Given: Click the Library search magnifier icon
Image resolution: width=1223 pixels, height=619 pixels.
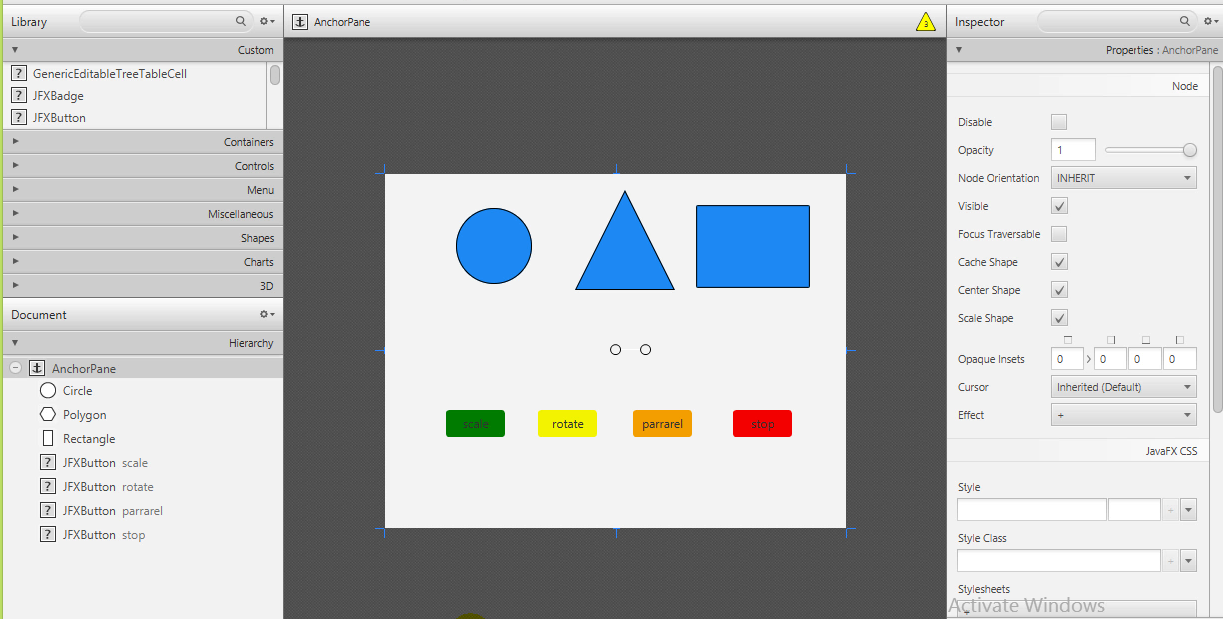Looking at the screenshot, I should pyautogui.click(x=241, y=21).
